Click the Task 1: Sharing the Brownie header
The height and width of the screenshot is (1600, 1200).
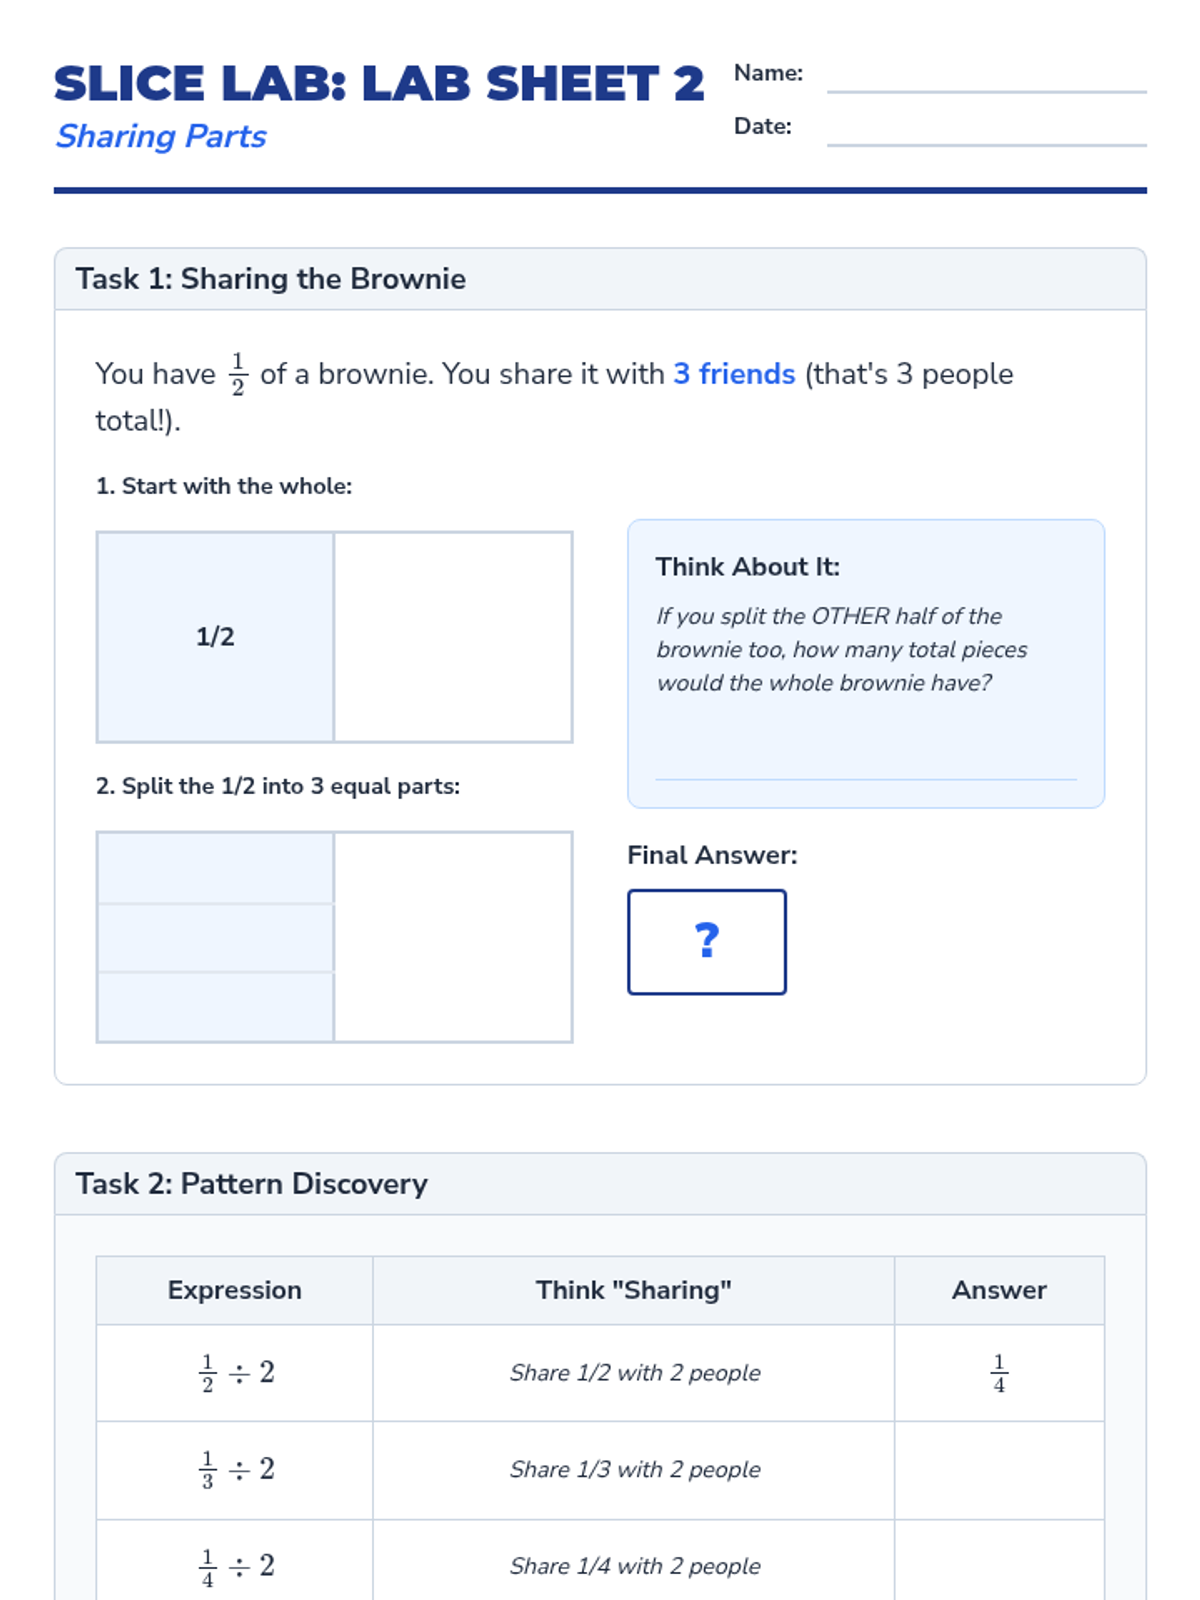pyautogui.click(x=271, y=279)
